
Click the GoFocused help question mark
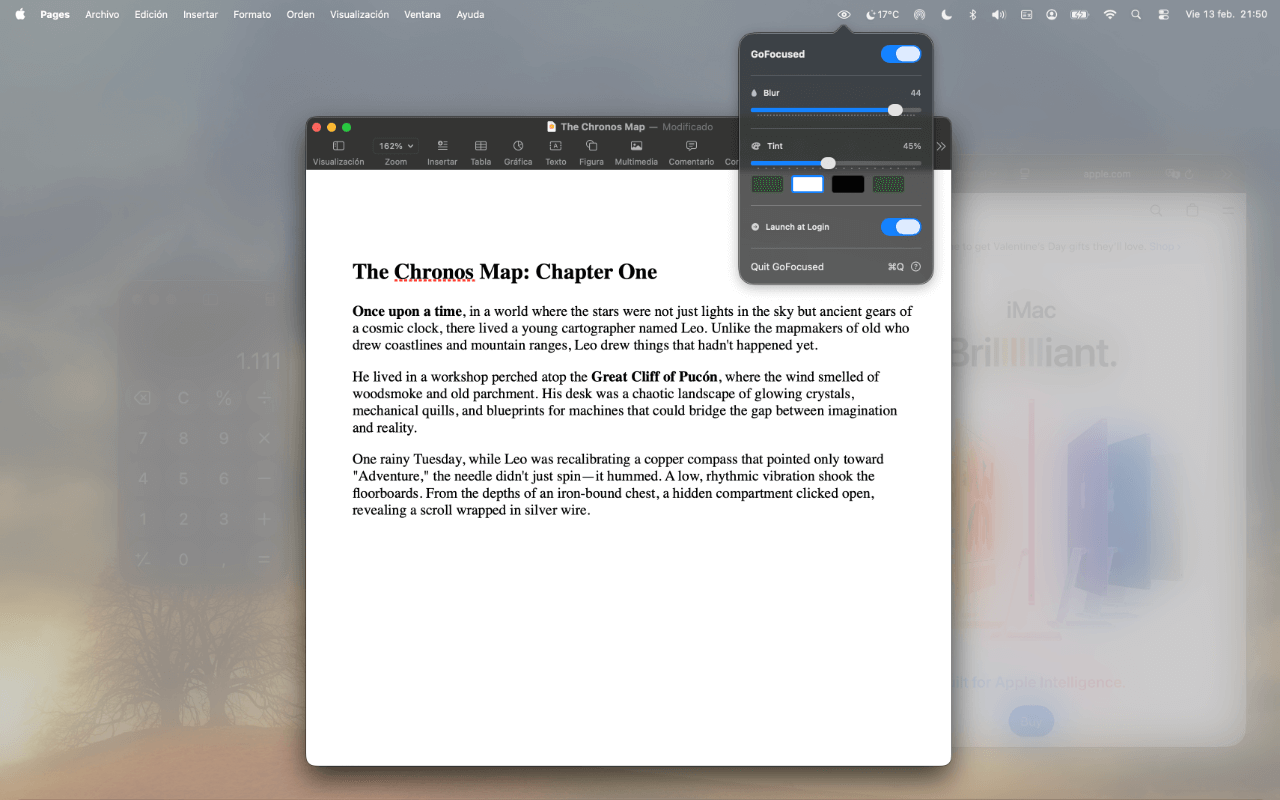point(915,267)
